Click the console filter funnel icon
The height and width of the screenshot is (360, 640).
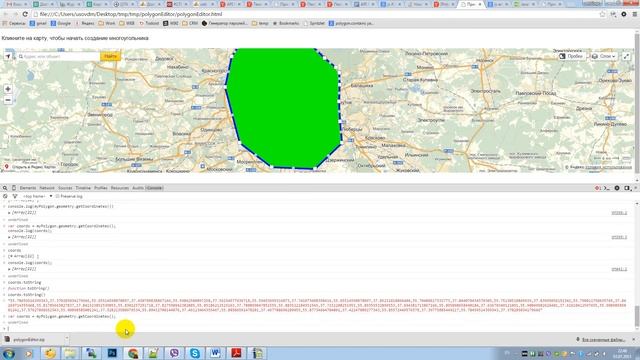[15, 196]
